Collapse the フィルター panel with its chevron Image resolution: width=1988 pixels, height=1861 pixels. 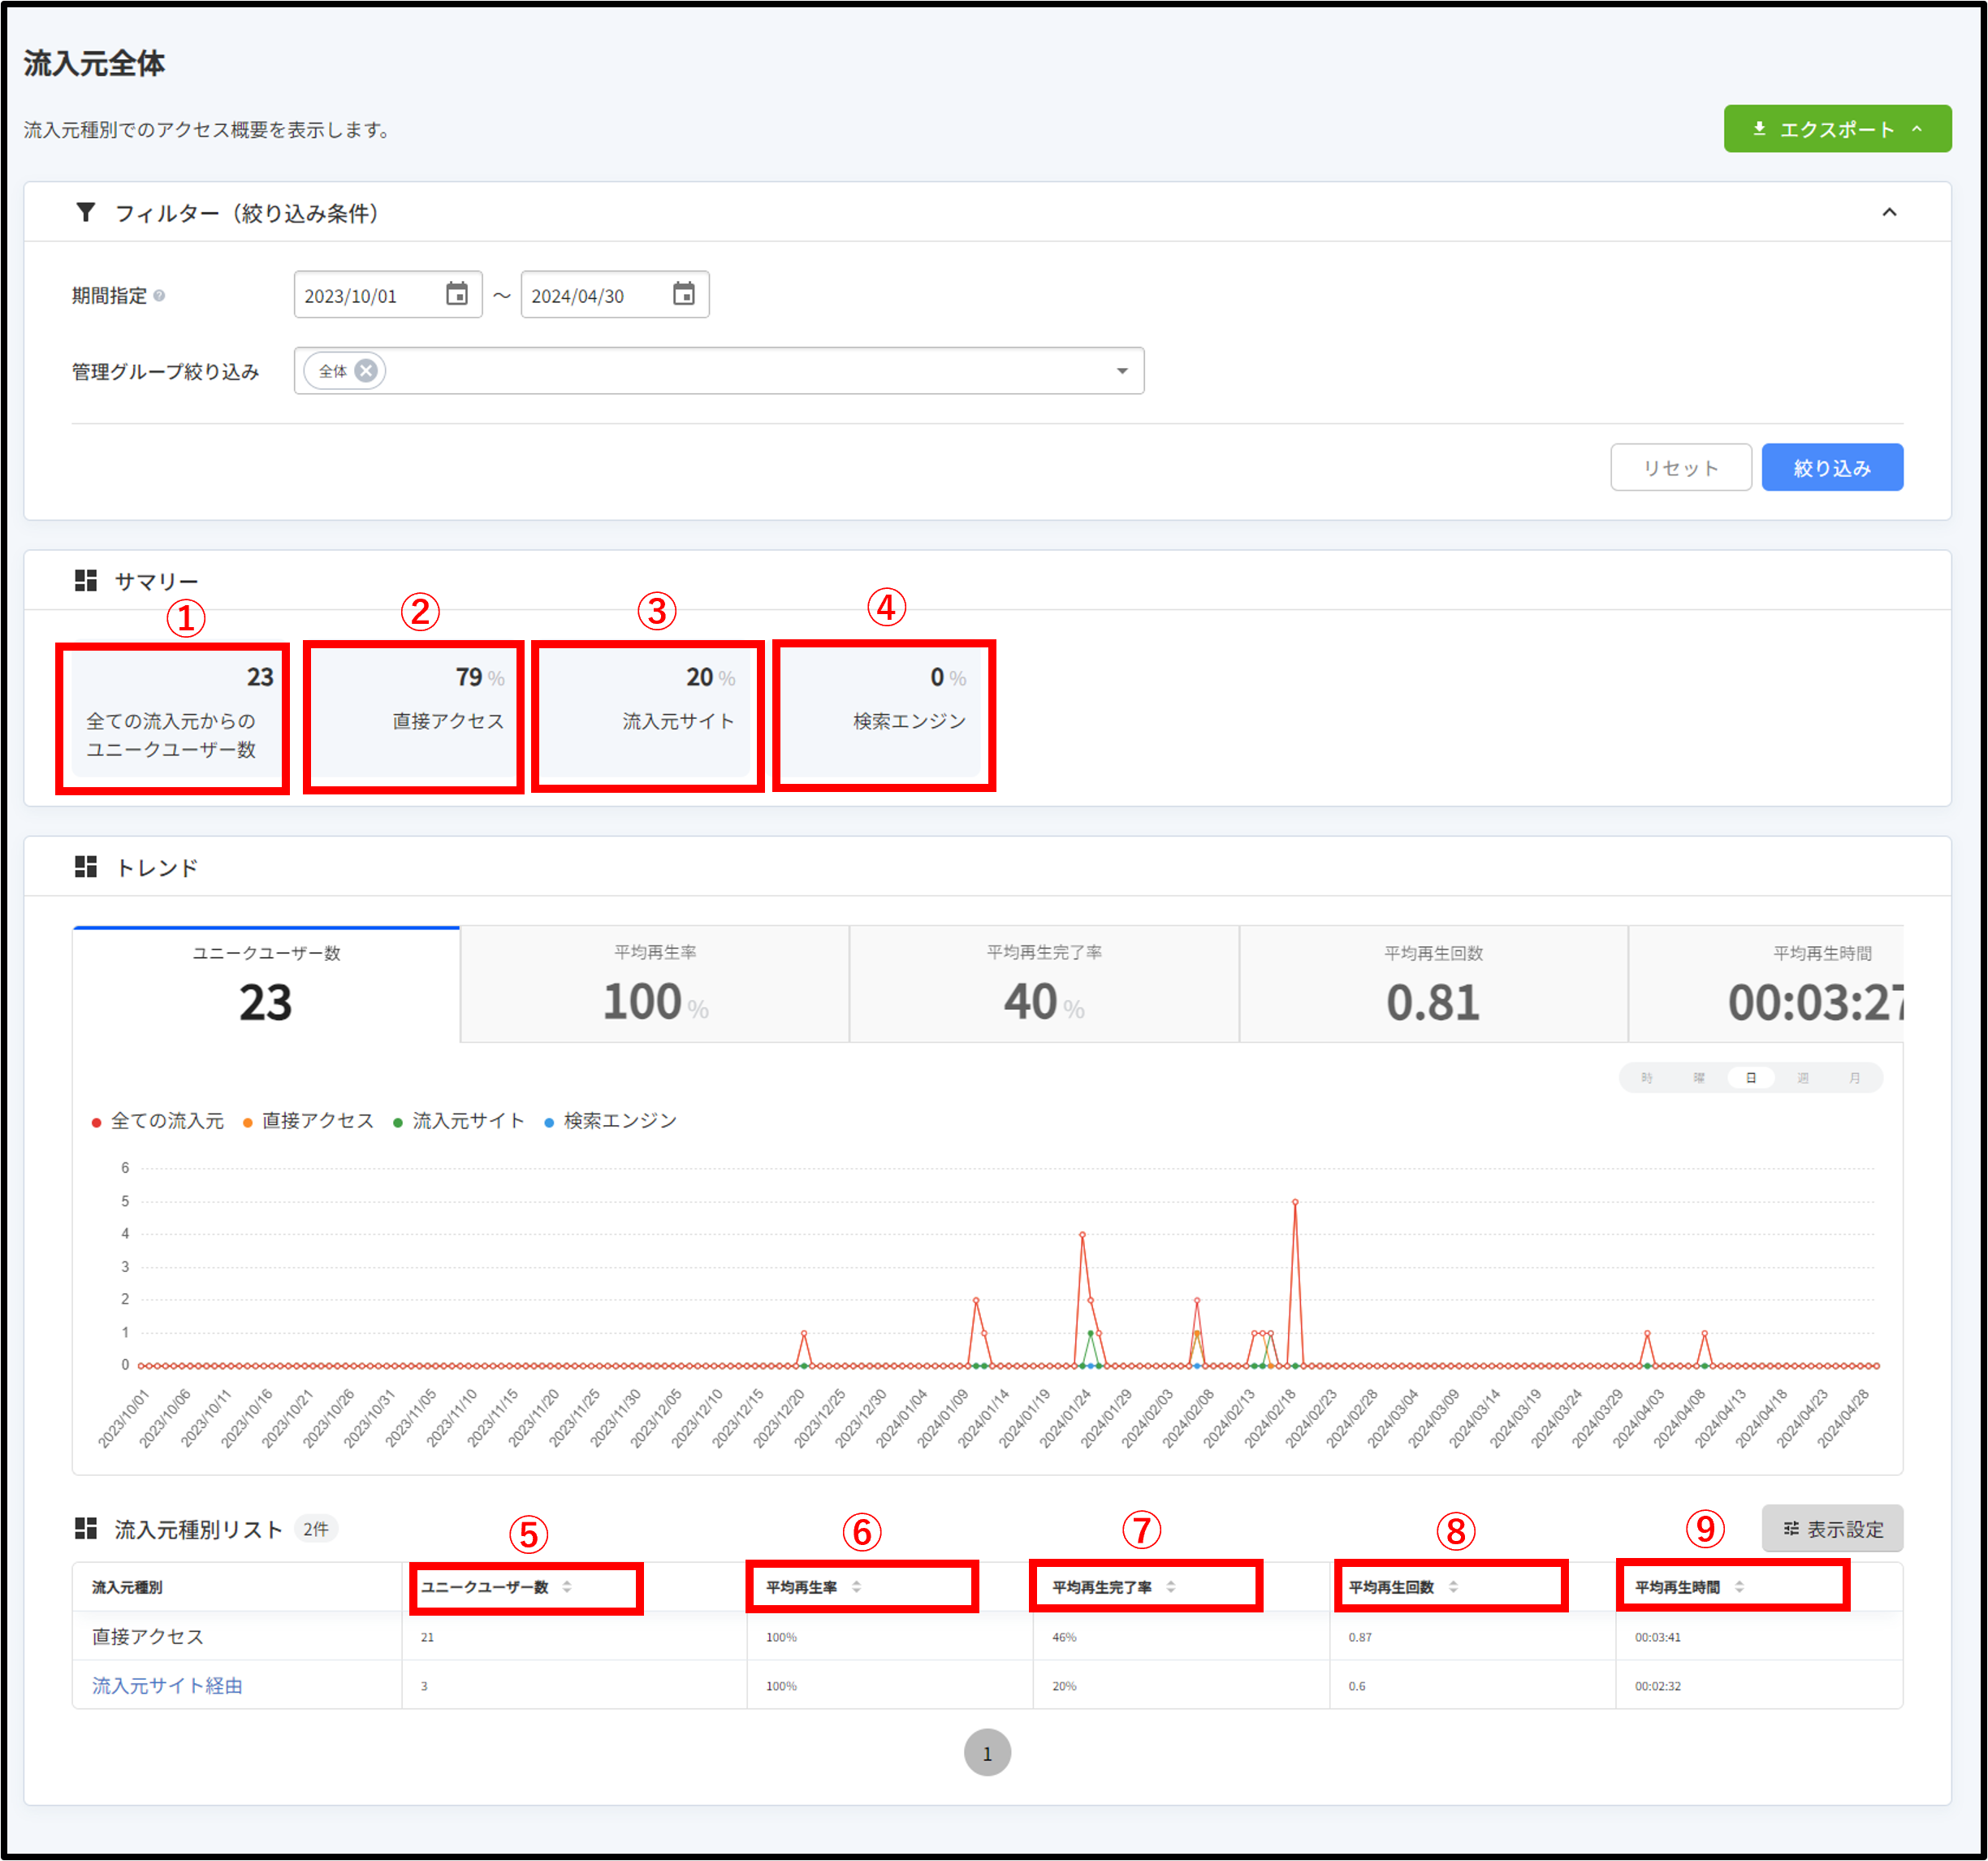[1889, 212]
